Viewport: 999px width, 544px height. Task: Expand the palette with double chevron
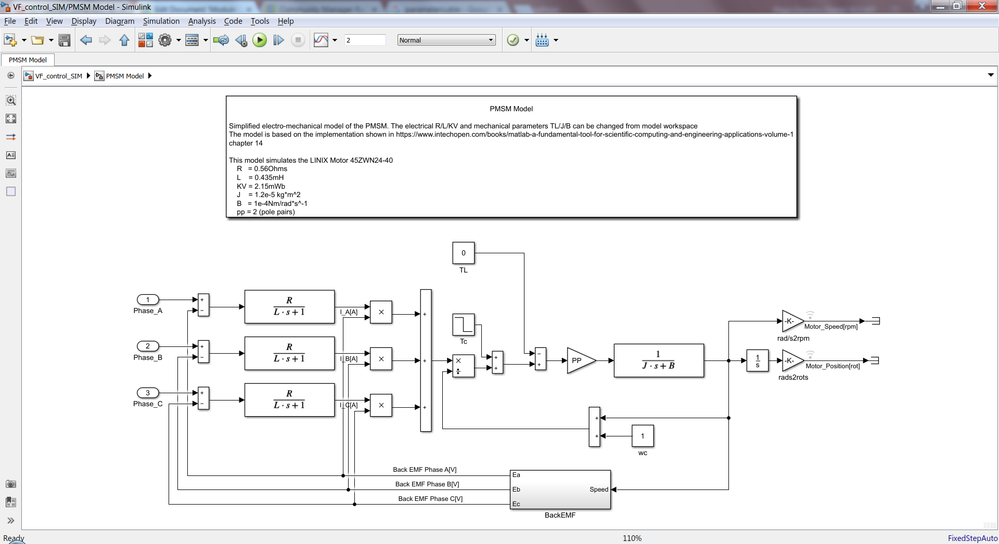click(11, 520)
